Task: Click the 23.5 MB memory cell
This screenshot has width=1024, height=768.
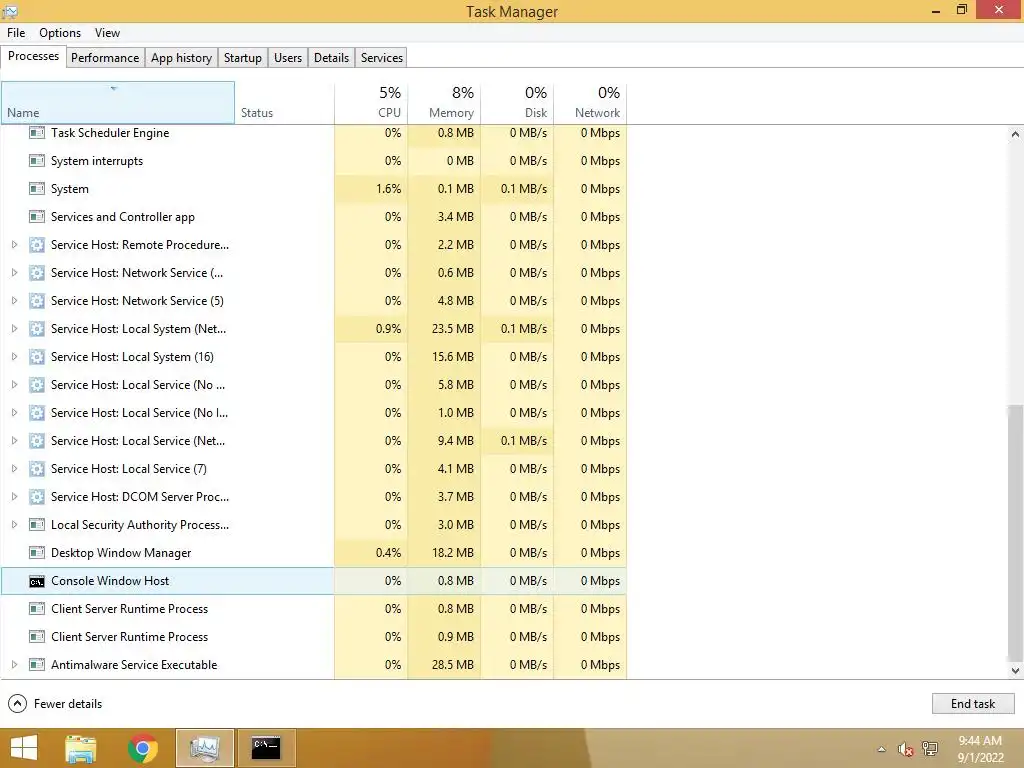Action: pyautogui.click(x=444, y=329)
